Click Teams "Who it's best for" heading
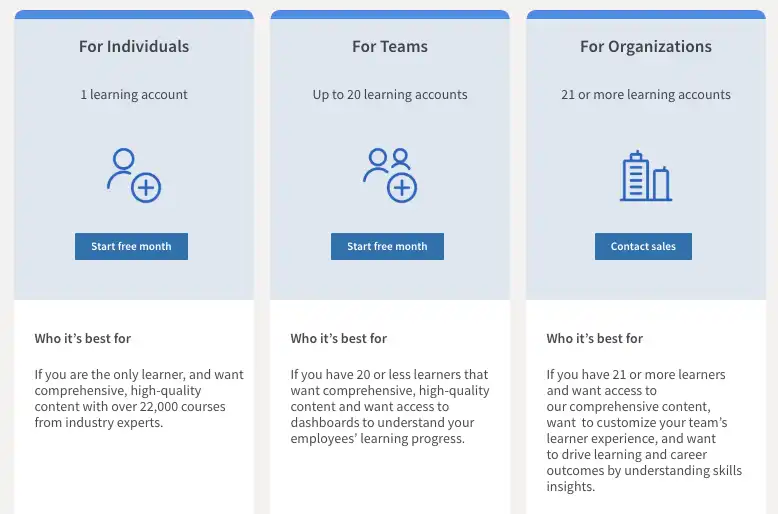 (339, 339)
